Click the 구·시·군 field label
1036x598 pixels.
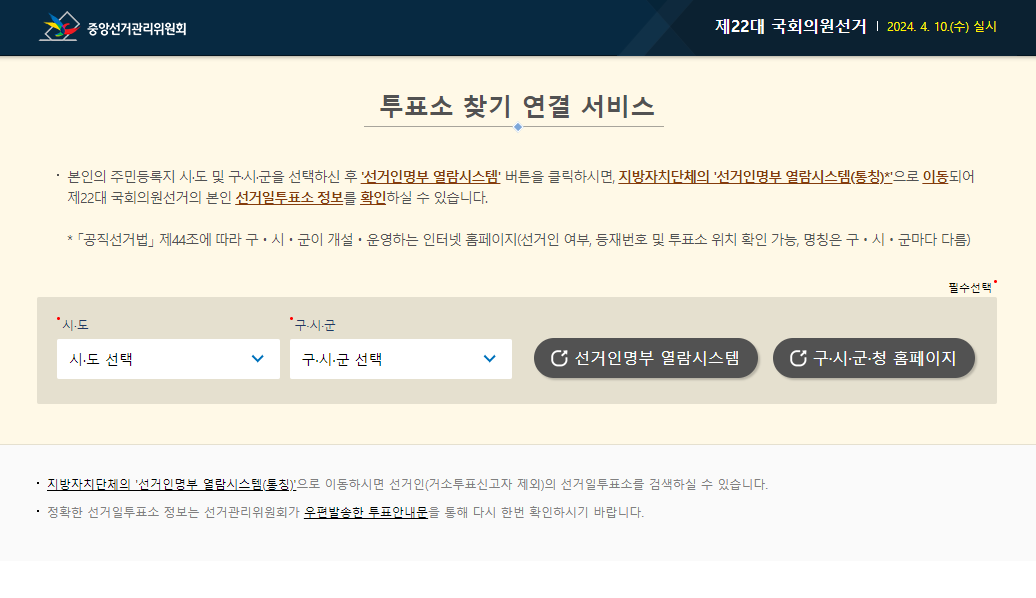tap(315, 325)
